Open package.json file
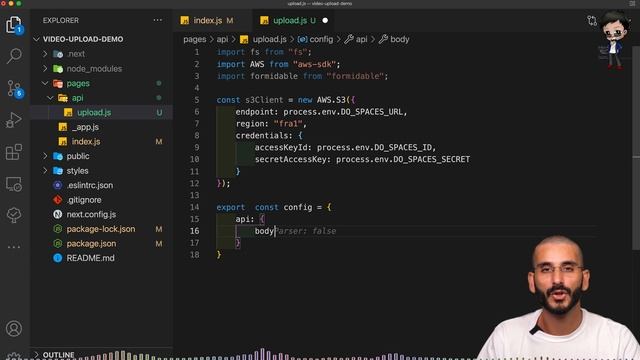The height and width of the screenshot is (360, 640). (x=91, y=244)
